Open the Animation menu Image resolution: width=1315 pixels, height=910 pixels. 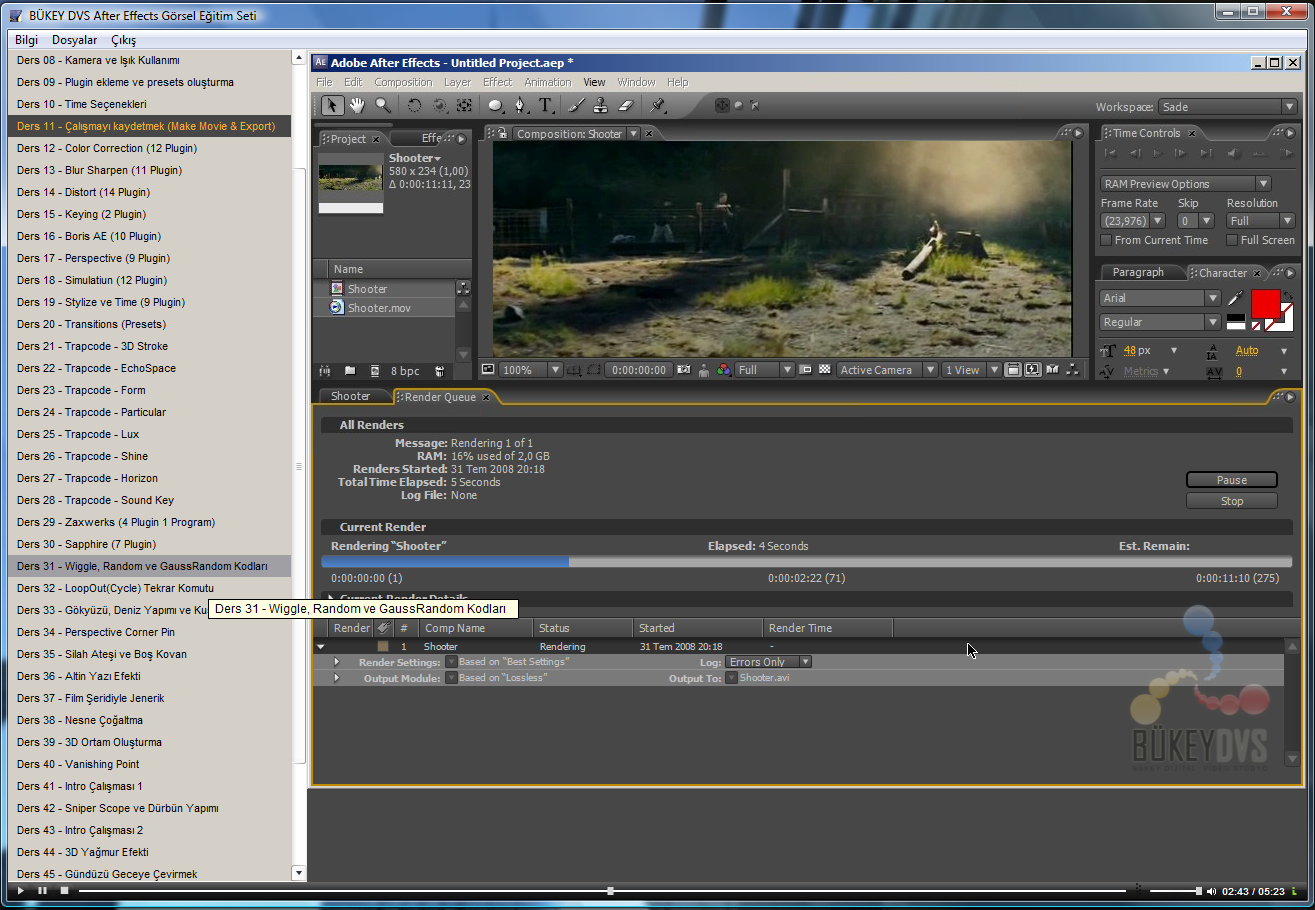pyautogui.click(x=548, y=82)
